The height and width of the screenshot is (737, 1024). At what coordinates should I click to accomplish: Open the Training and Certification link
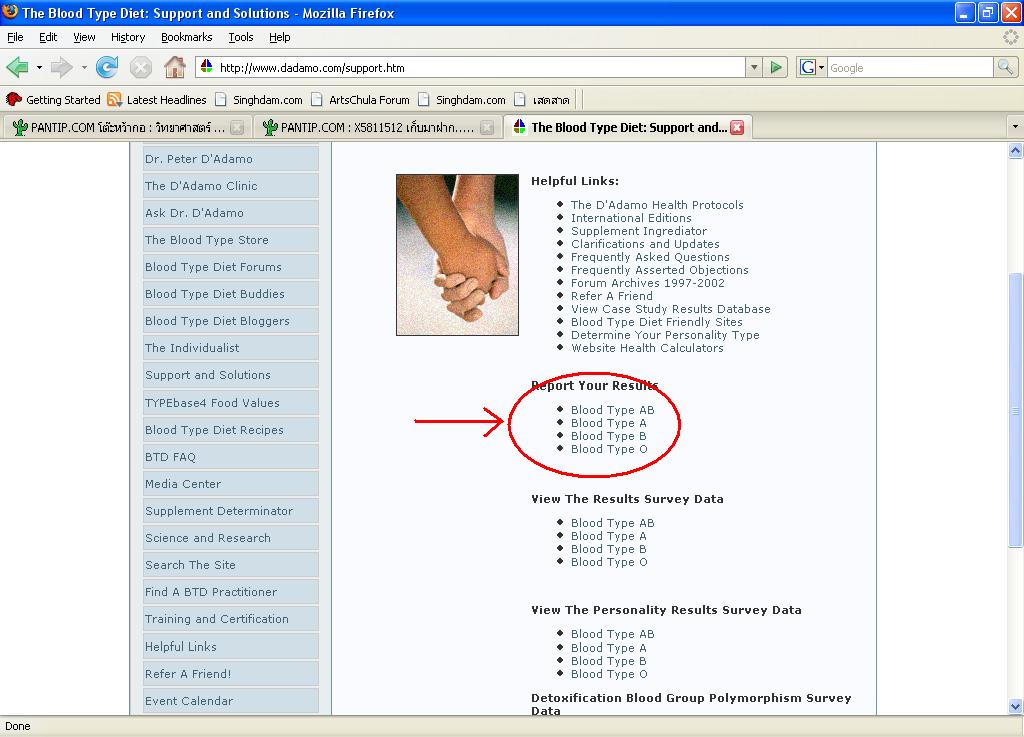pos(231,619)
